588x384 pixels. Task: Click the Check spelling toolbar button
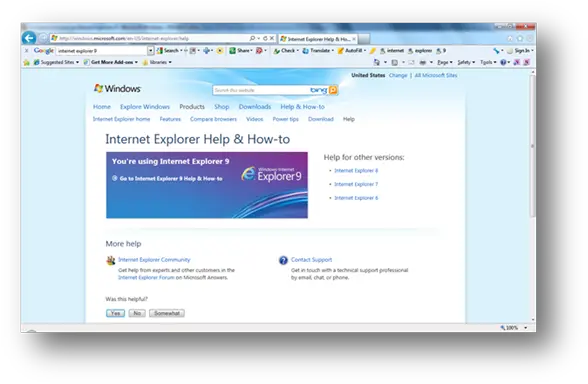286,51
